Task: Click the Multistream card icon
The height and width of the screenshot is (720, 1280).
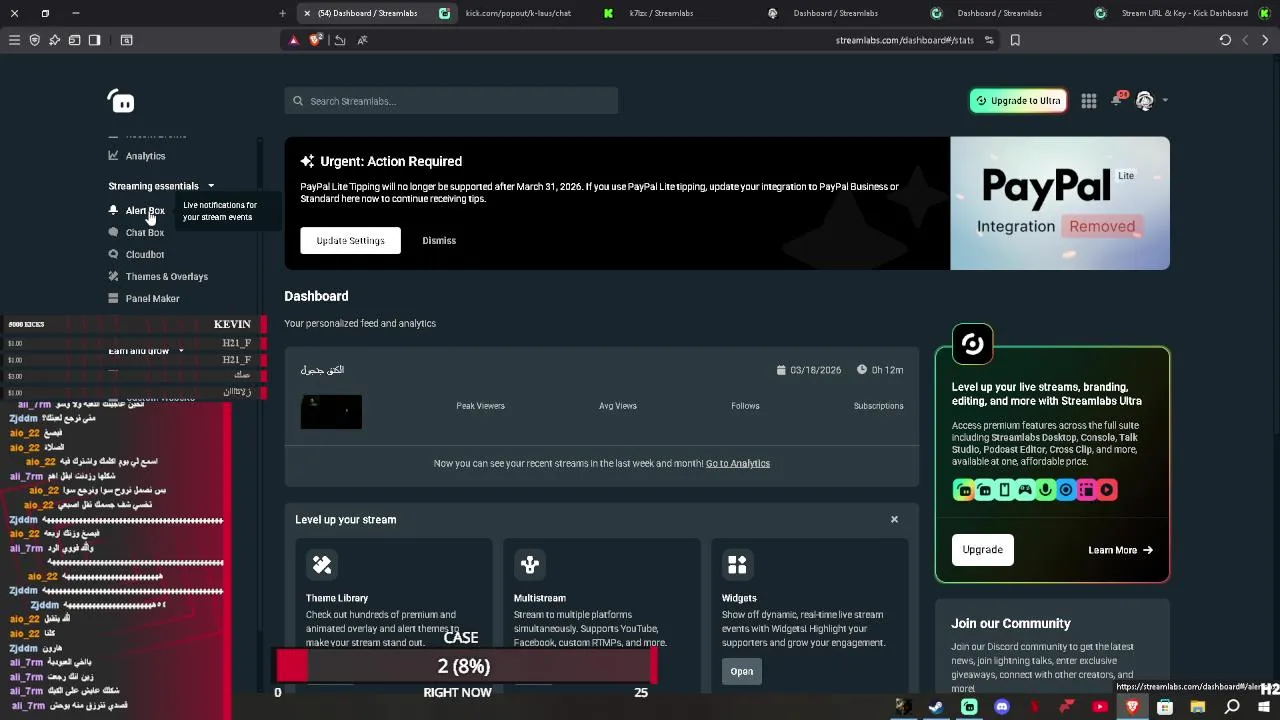Action: pyautogui.click(x=530, y=565)
